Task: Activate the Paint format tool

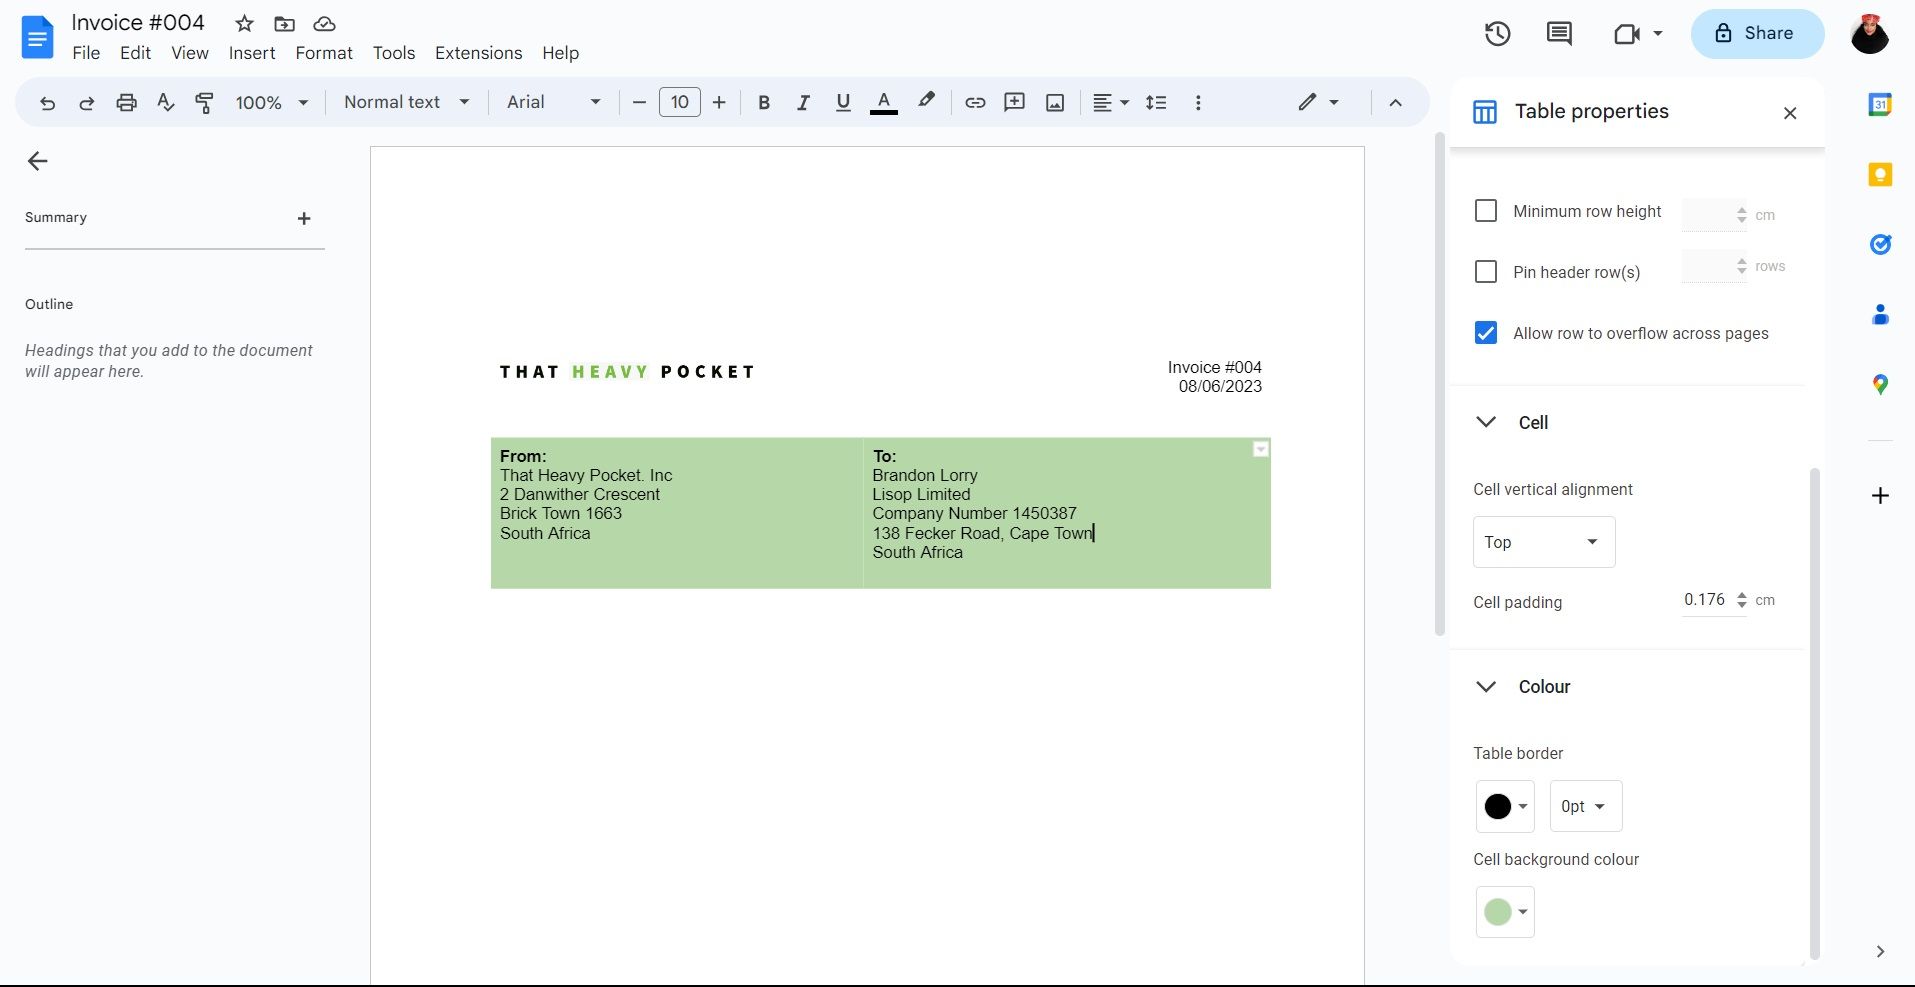Action: pyautogui.click(x=204, y=103)
